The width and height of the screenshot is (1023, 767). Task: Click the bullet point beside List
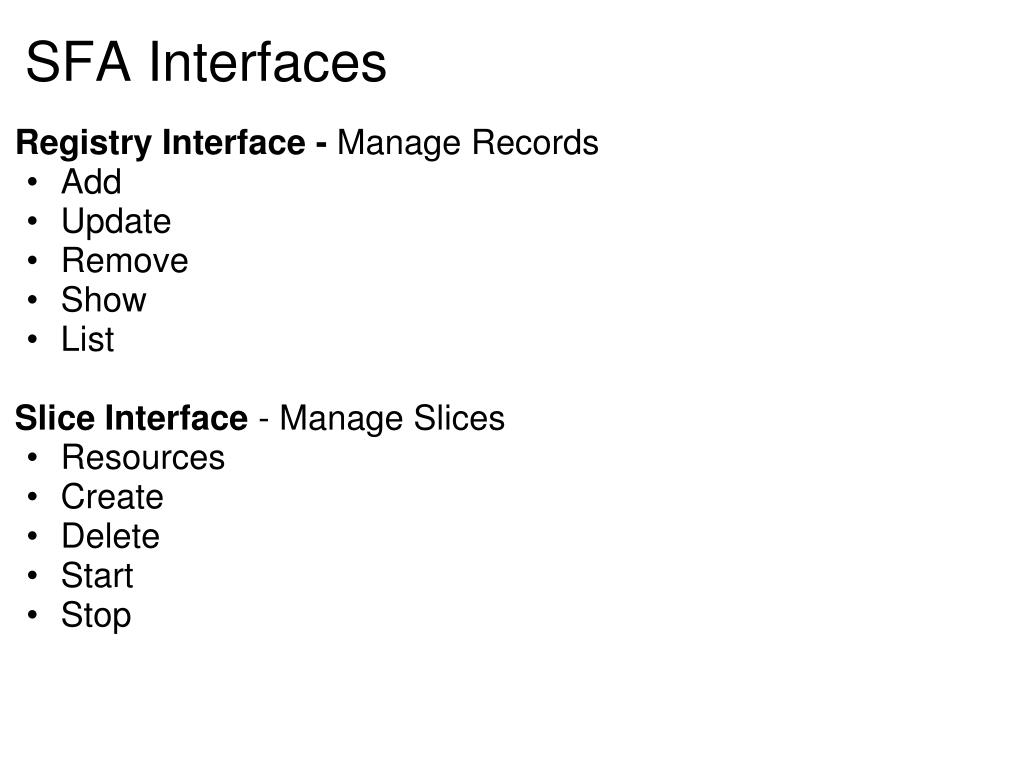(x=33, y=340)
